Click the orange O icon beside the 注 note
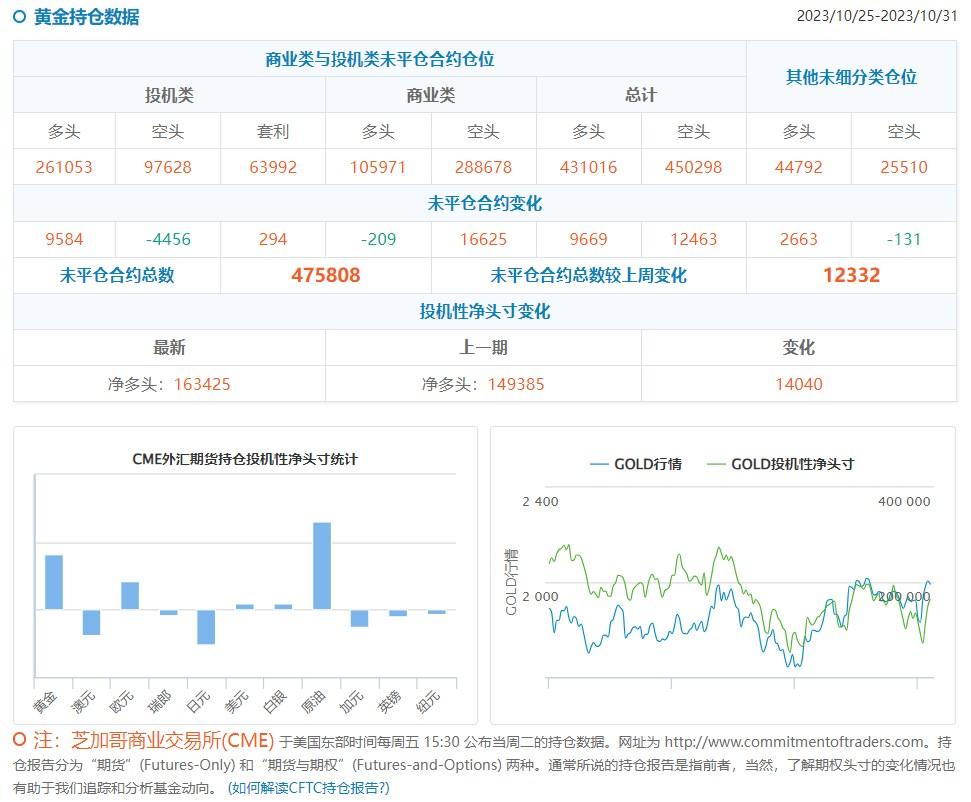Viewport: 971px width, 802px height. (18, 741)
